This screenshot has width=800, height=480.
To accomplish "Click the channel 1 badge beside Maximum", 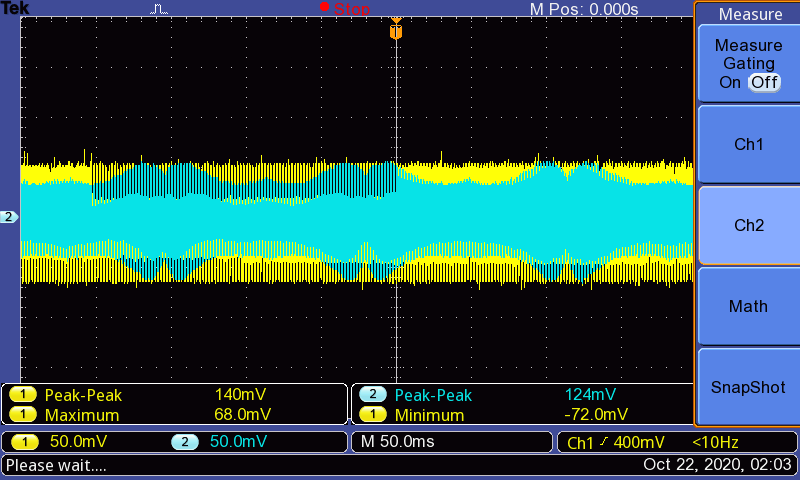I will coord(22,414).
